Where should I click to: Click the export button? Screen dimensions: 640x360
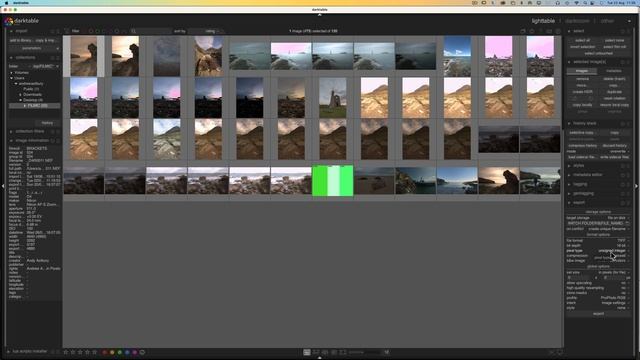pyautogui.click(x=598, y=314)
